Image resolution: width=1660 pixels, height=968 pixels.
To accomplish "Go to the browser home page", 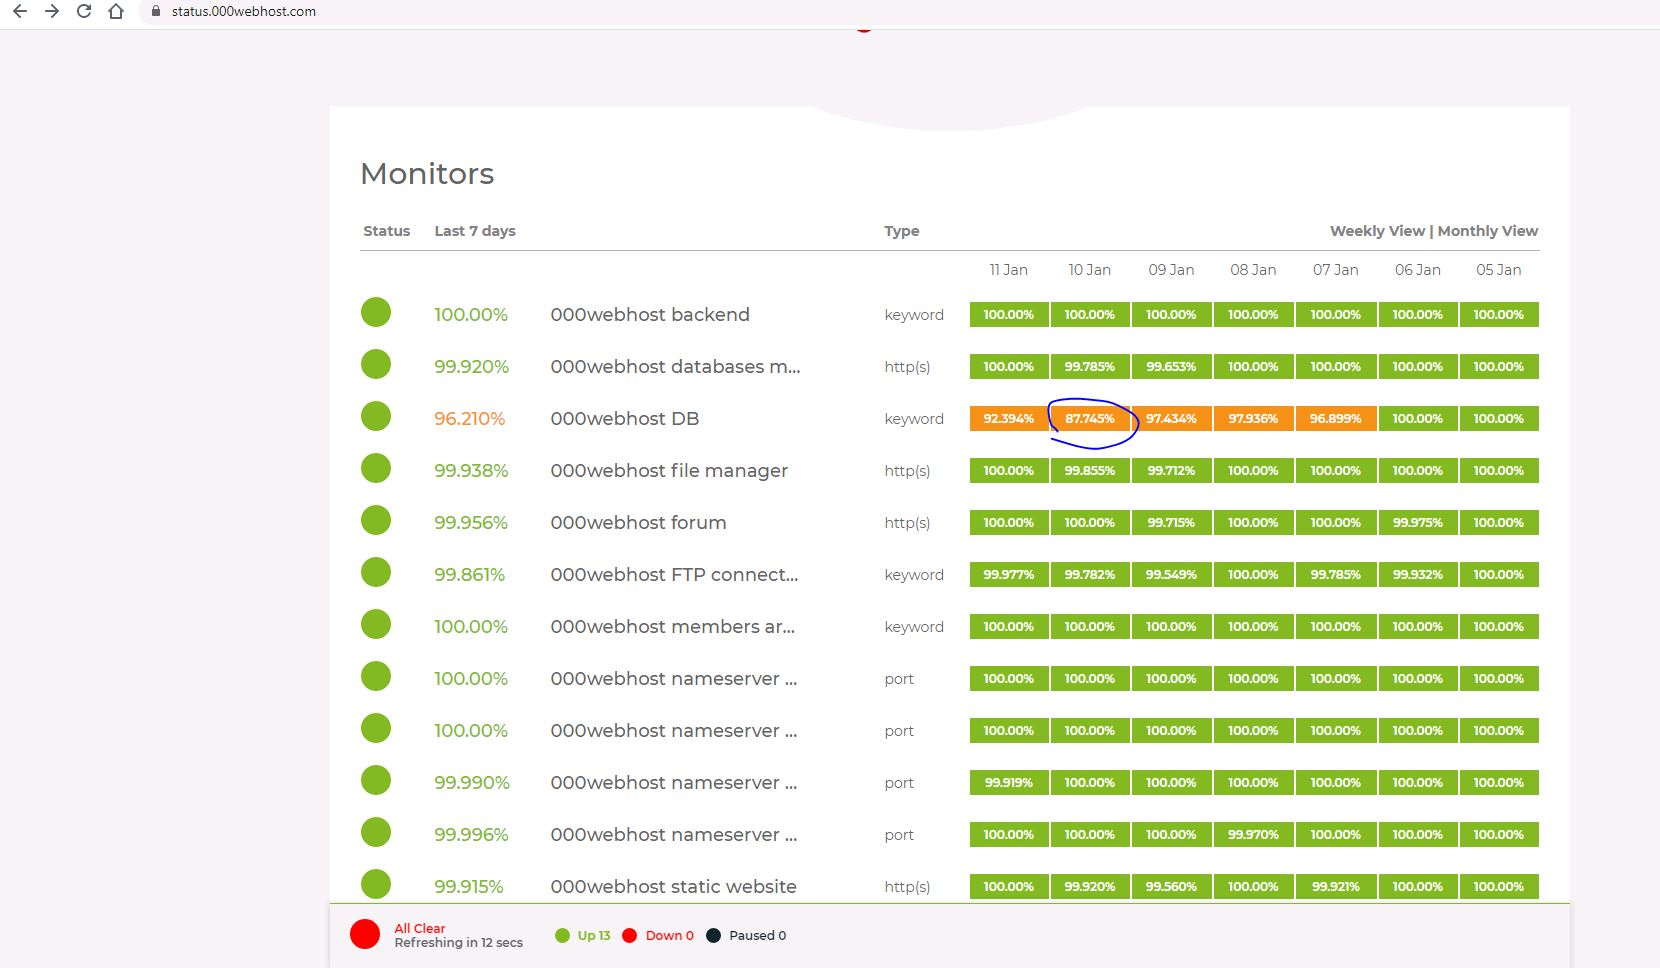I will click(116, 12).
